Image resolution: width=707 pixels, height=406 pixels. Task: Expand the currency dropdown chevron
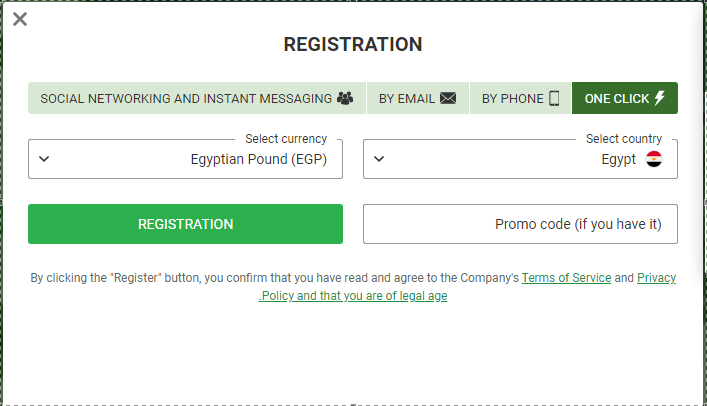tap(44, 158)
